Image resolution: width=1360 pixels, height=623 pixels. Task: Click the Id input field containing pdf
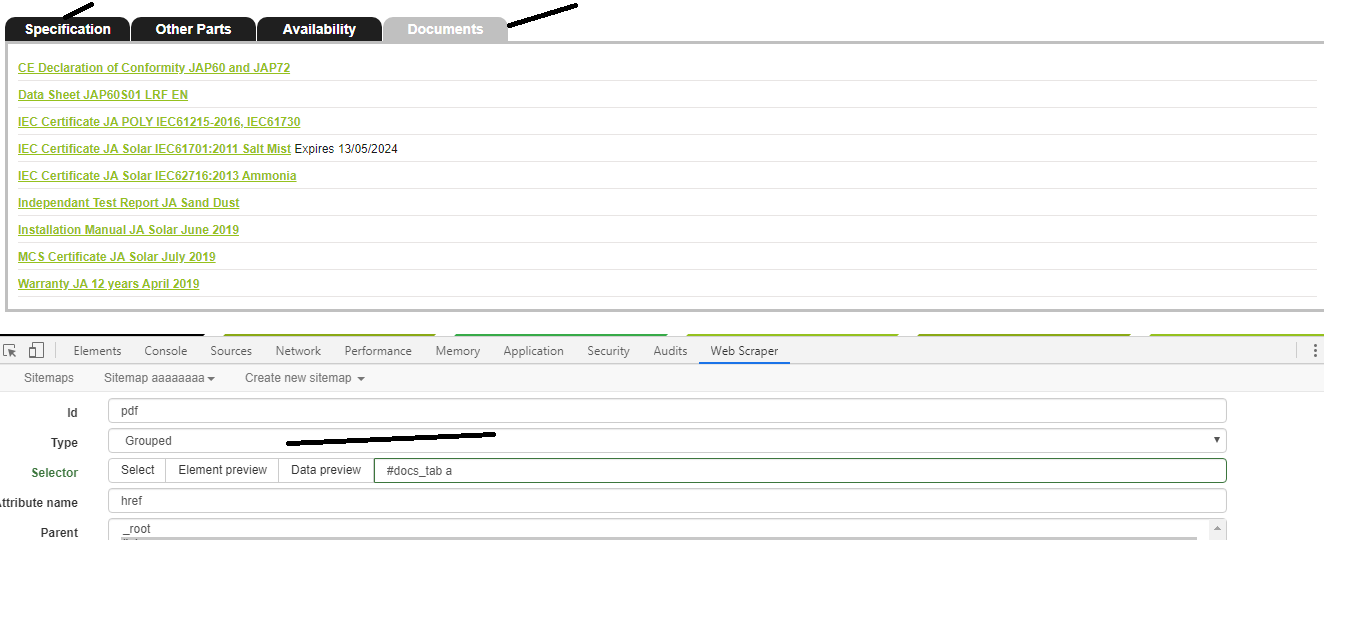[666, 411]
